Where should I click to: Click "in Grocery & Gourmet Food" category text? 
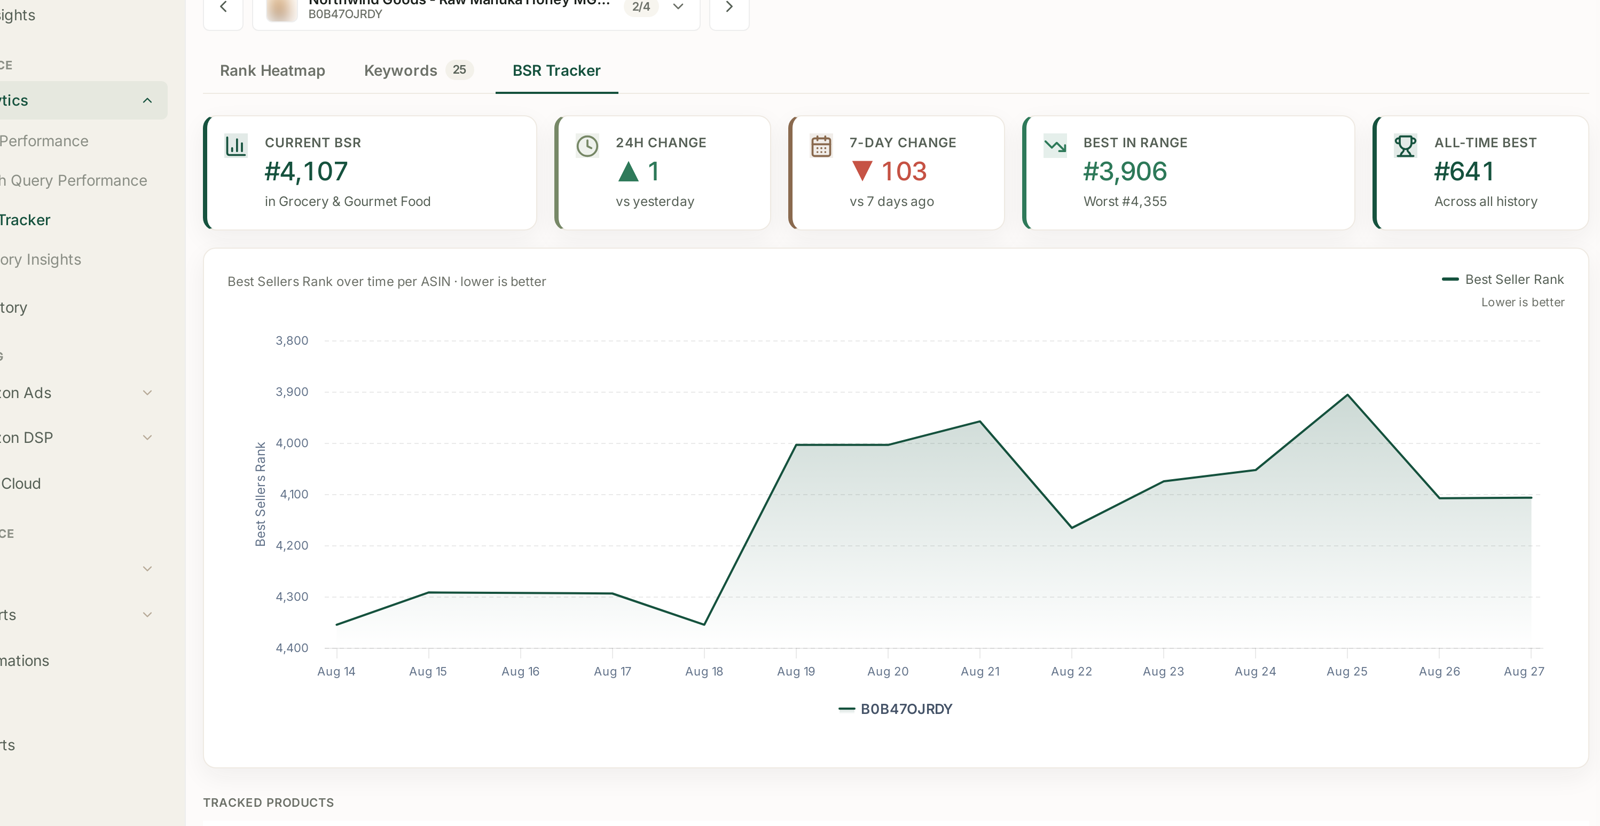click(x=348, y=202)
